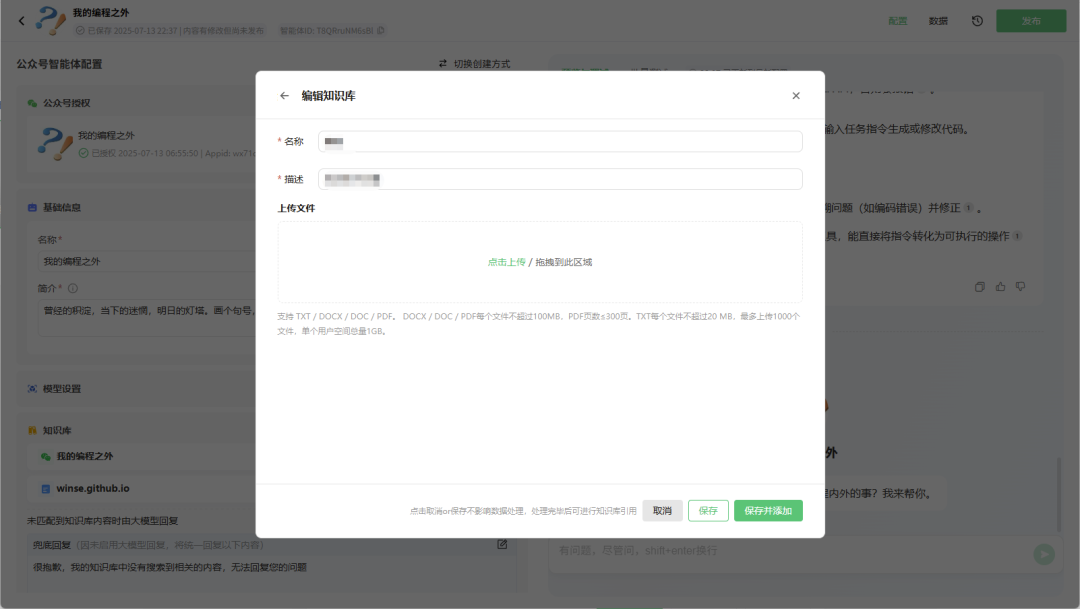The image size is (1080, 609).
Task: Click the 保存并添加 button
Action: point(768,510)
